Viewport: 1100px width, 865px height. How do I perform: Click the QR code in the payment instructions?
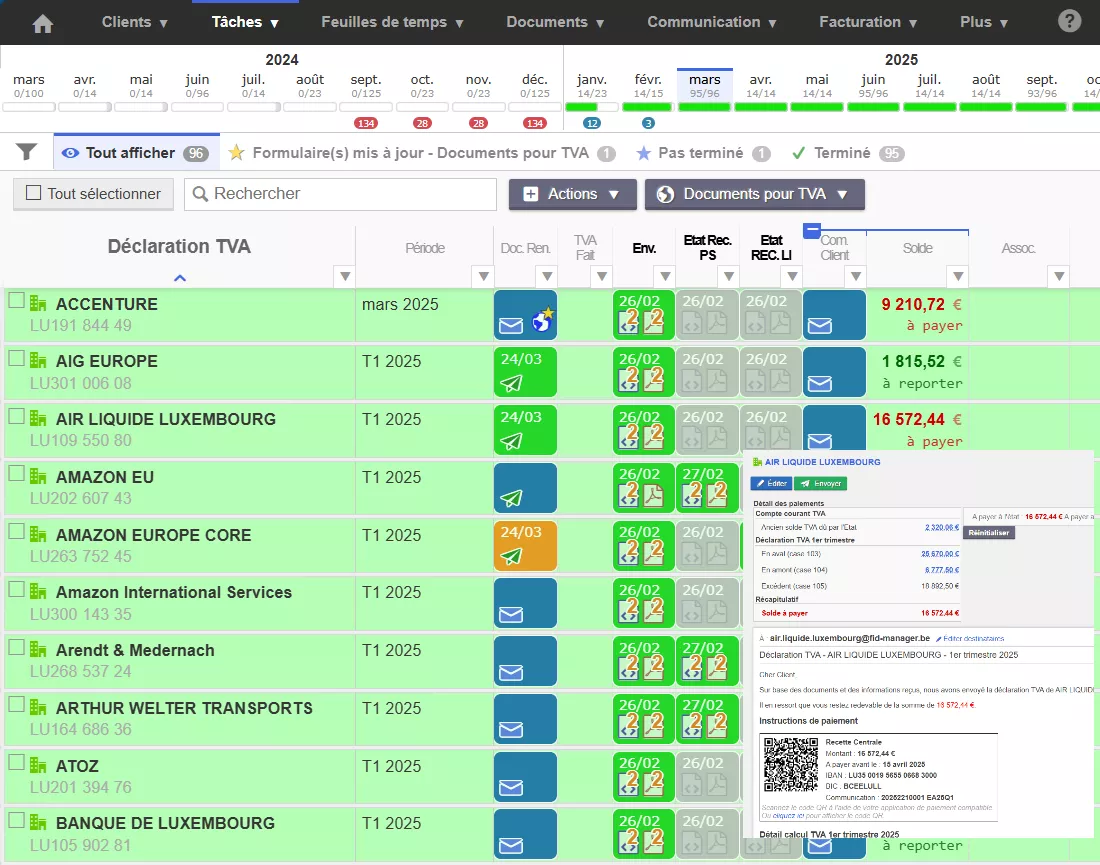[x=791, y=765]
